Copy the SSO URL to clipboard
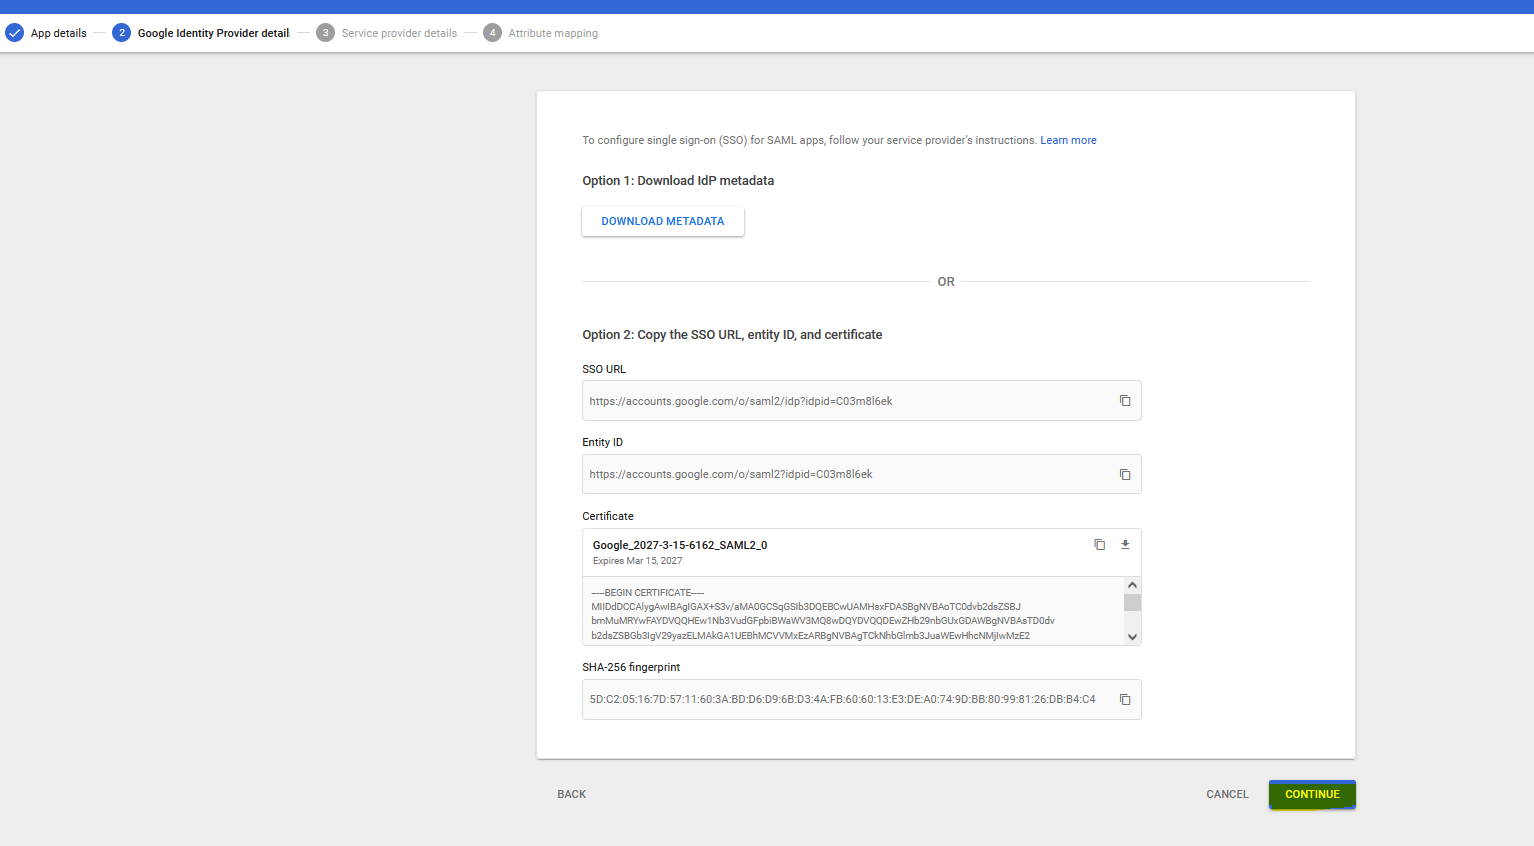The height and width of the screenshot is (846, 1534). coord(1125,401)
